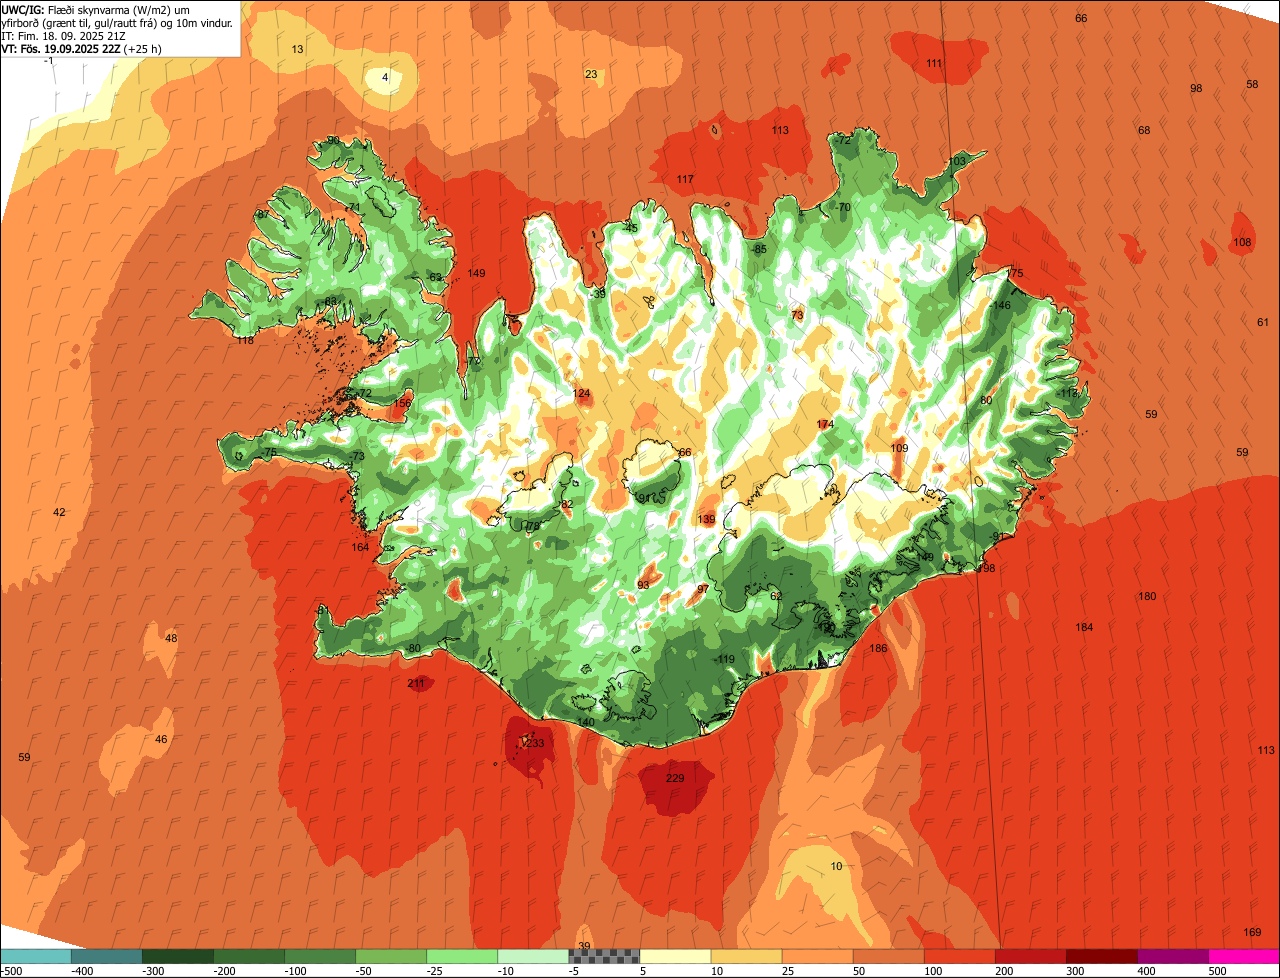
Task: Pick the checkered -5 to 5 legend swatch
Action: coord(604,956)
